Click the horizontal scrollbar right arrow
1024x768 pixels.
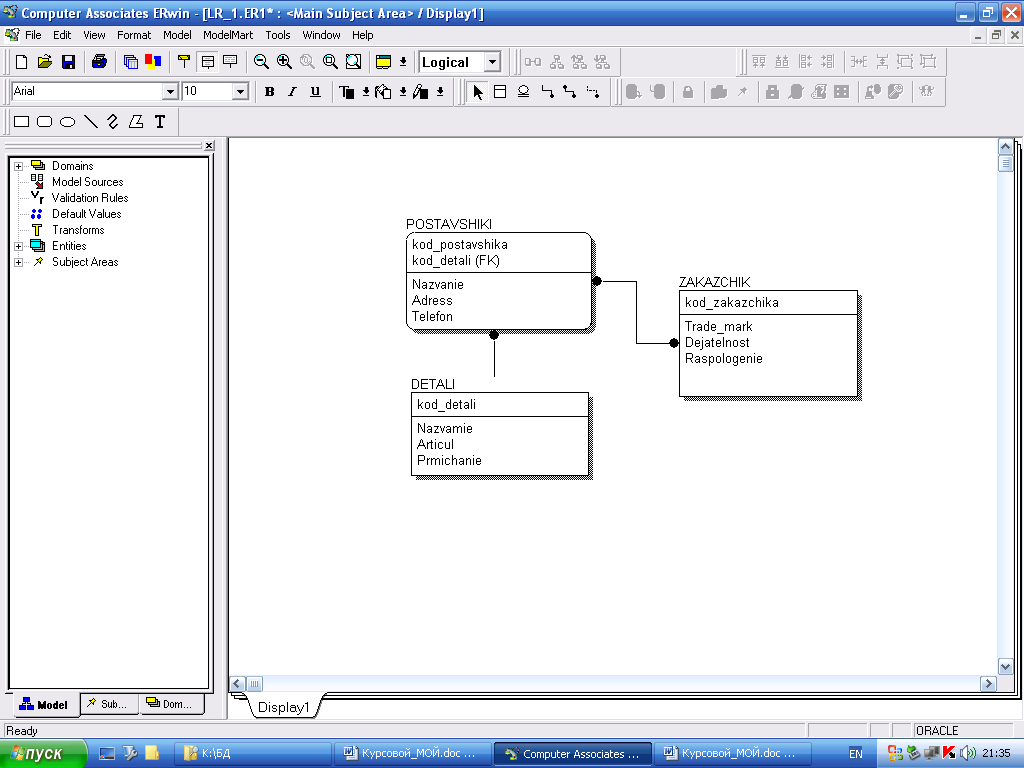coord(988,684)
